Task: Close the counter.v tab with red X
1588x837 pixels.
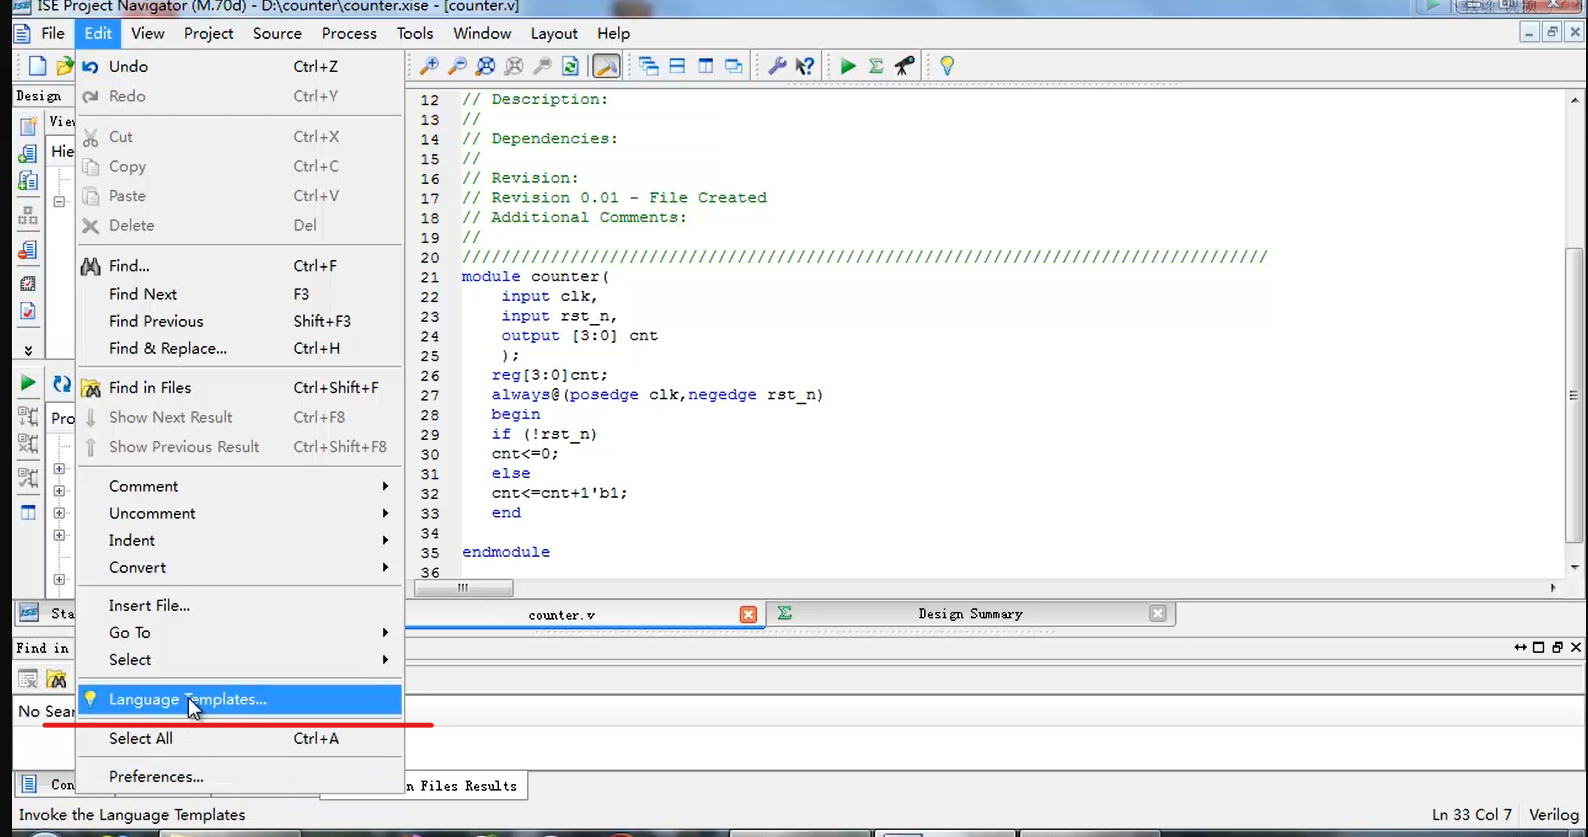Action: [x=748, y=614]
